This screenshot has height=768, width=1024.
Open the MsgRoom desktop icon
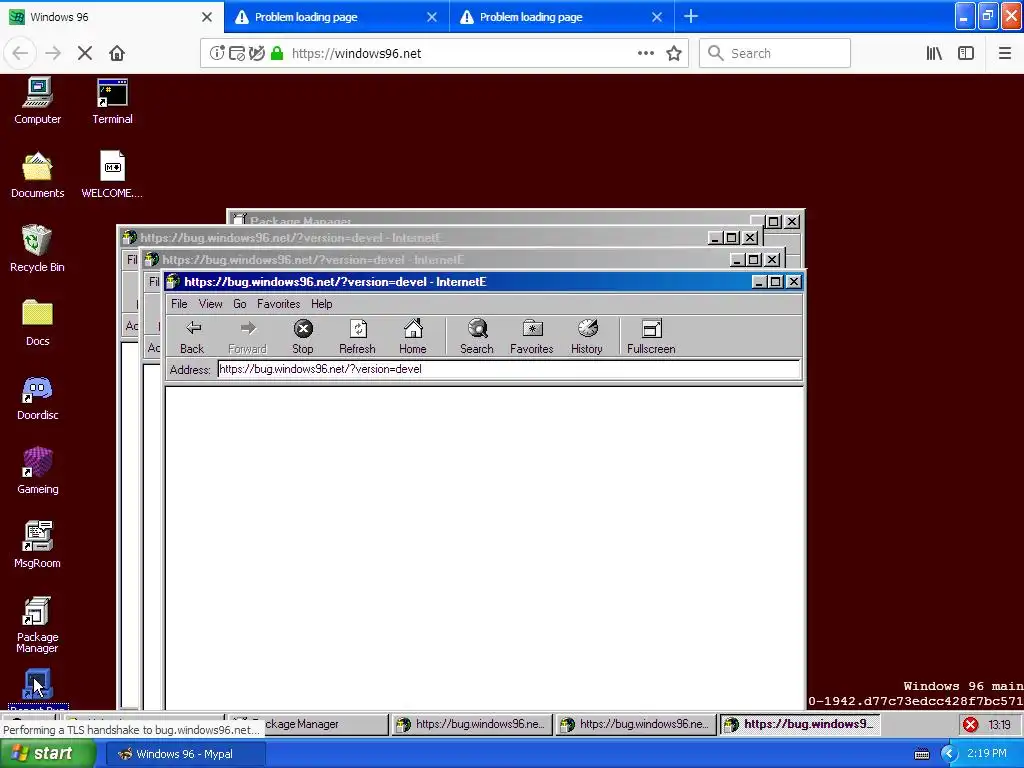click(37, 545)
